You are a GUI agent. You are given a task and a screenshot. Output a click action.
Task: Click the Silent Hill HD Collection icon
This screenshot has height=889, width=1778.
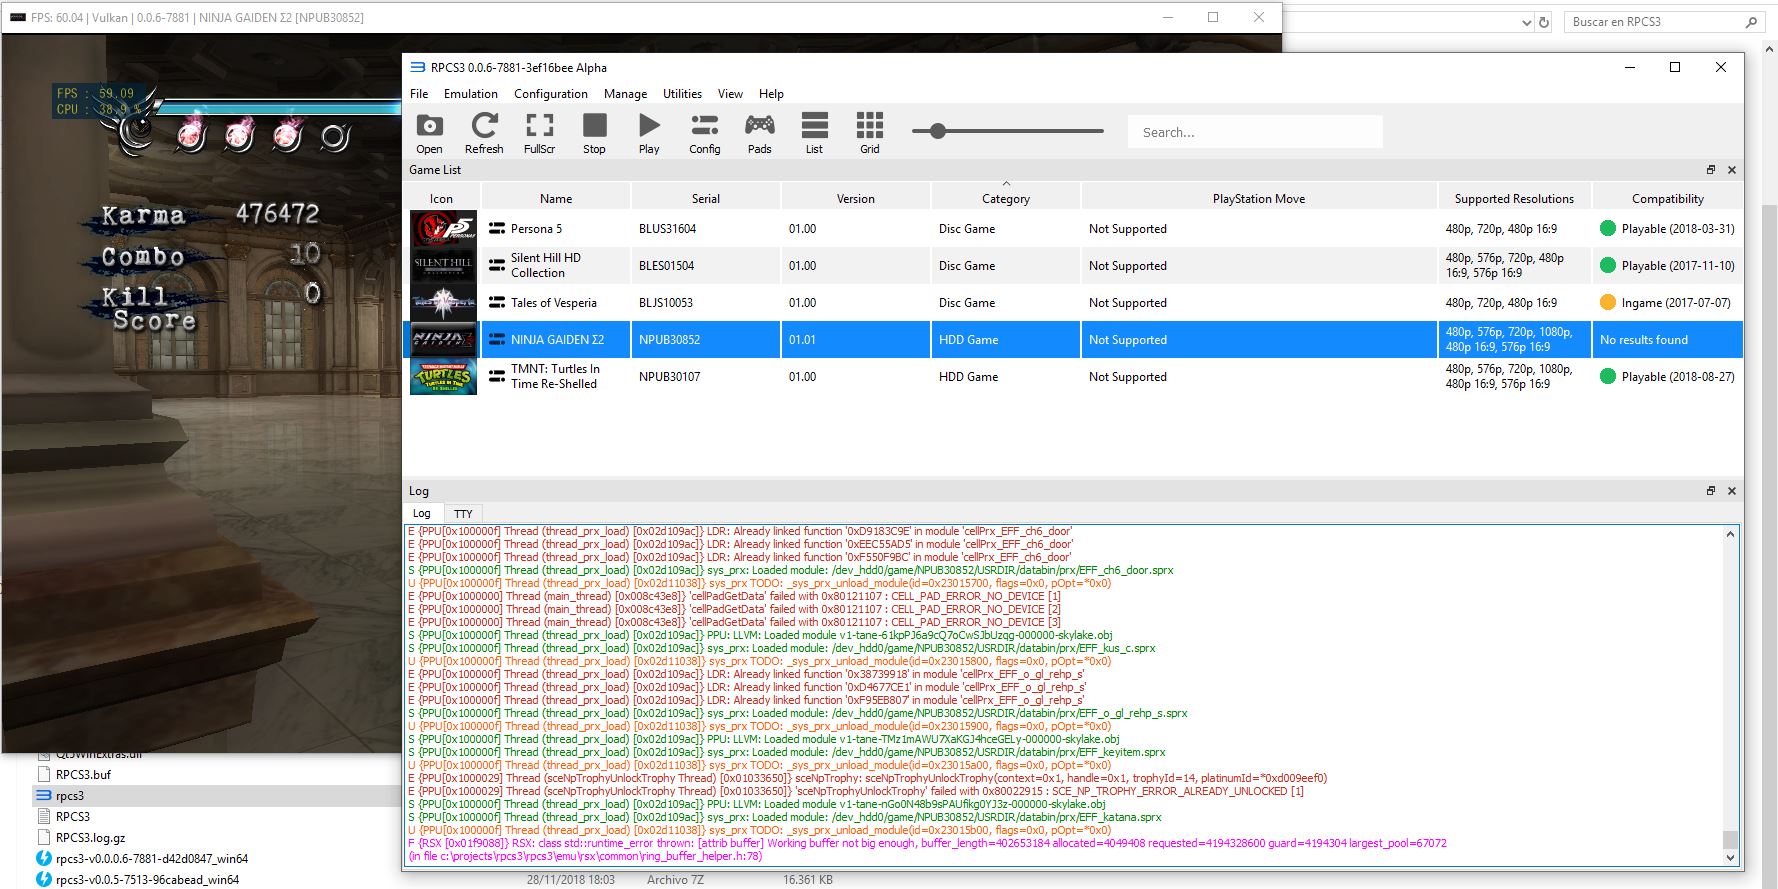tap(443, 266)
